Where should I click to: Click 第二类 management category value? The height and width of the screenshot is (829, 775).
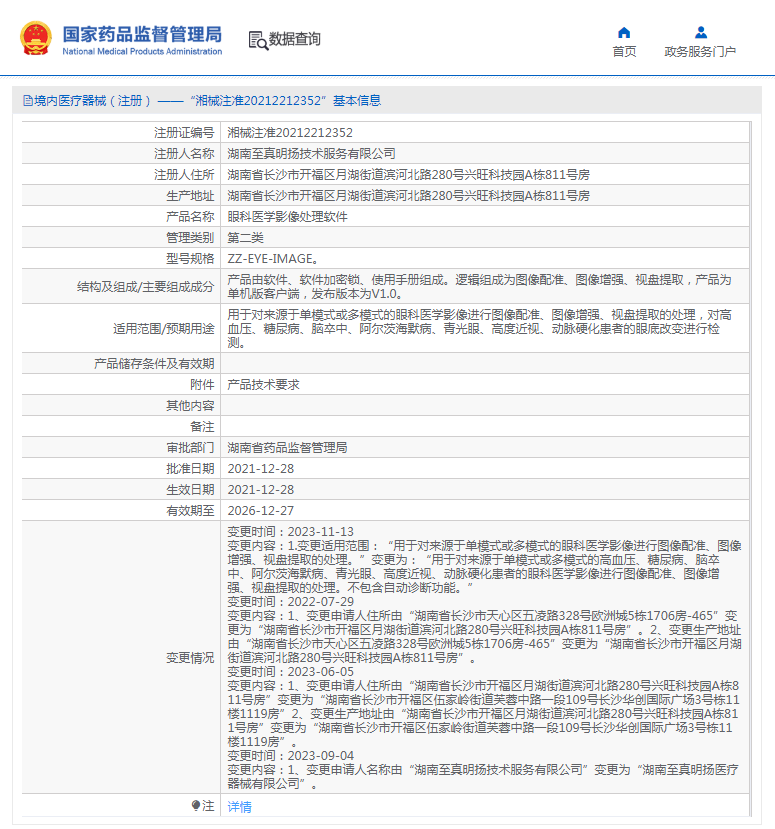245,237
